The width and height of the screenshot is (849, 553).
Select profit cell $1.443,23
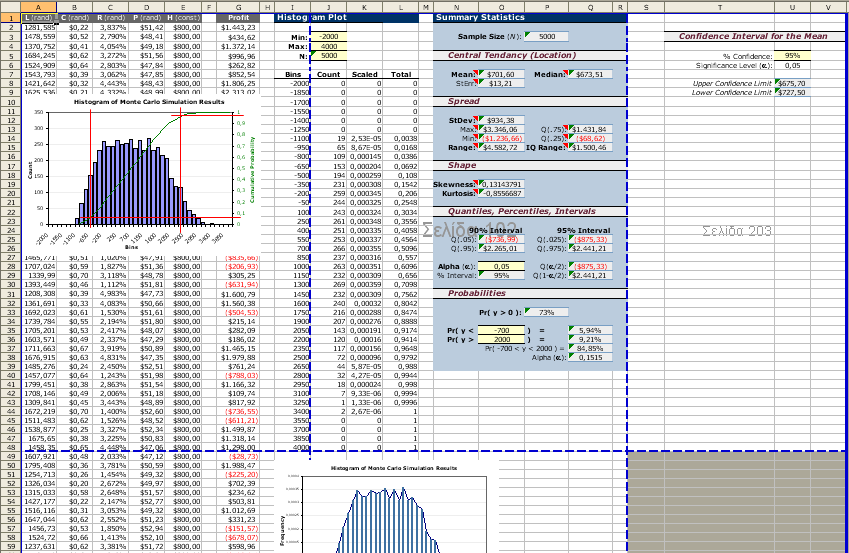[238, 28]
